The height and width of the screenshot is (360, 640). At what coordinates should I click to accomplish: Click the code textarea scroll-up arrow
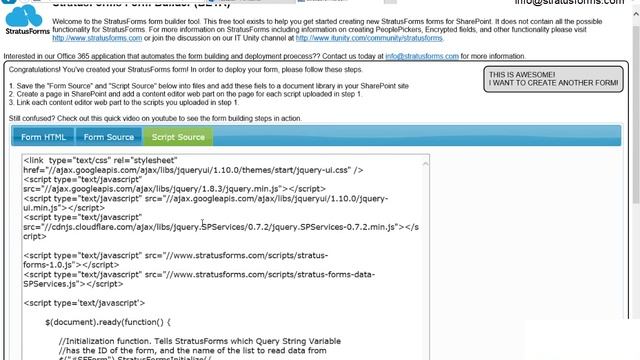[425, 164]
